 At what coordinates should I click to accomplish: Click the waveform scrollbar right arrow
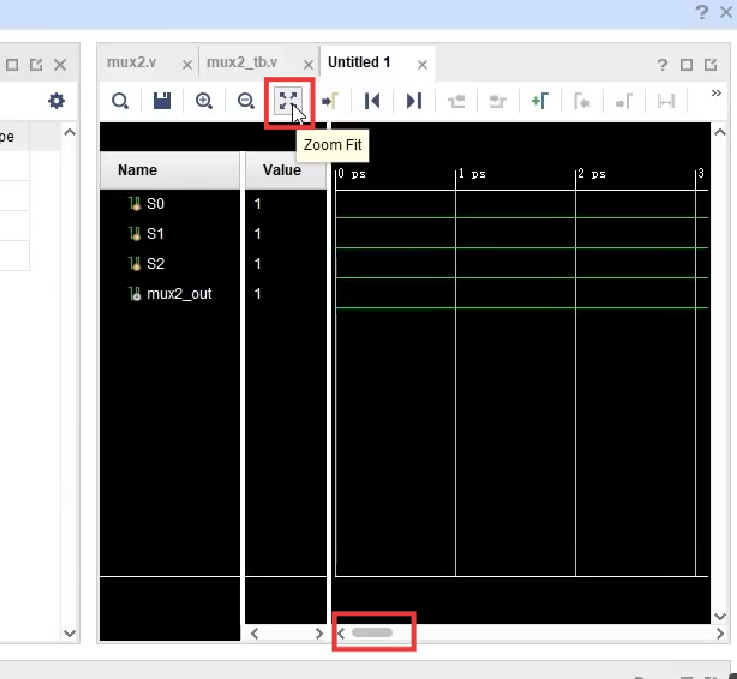click(x=720, y=633)
